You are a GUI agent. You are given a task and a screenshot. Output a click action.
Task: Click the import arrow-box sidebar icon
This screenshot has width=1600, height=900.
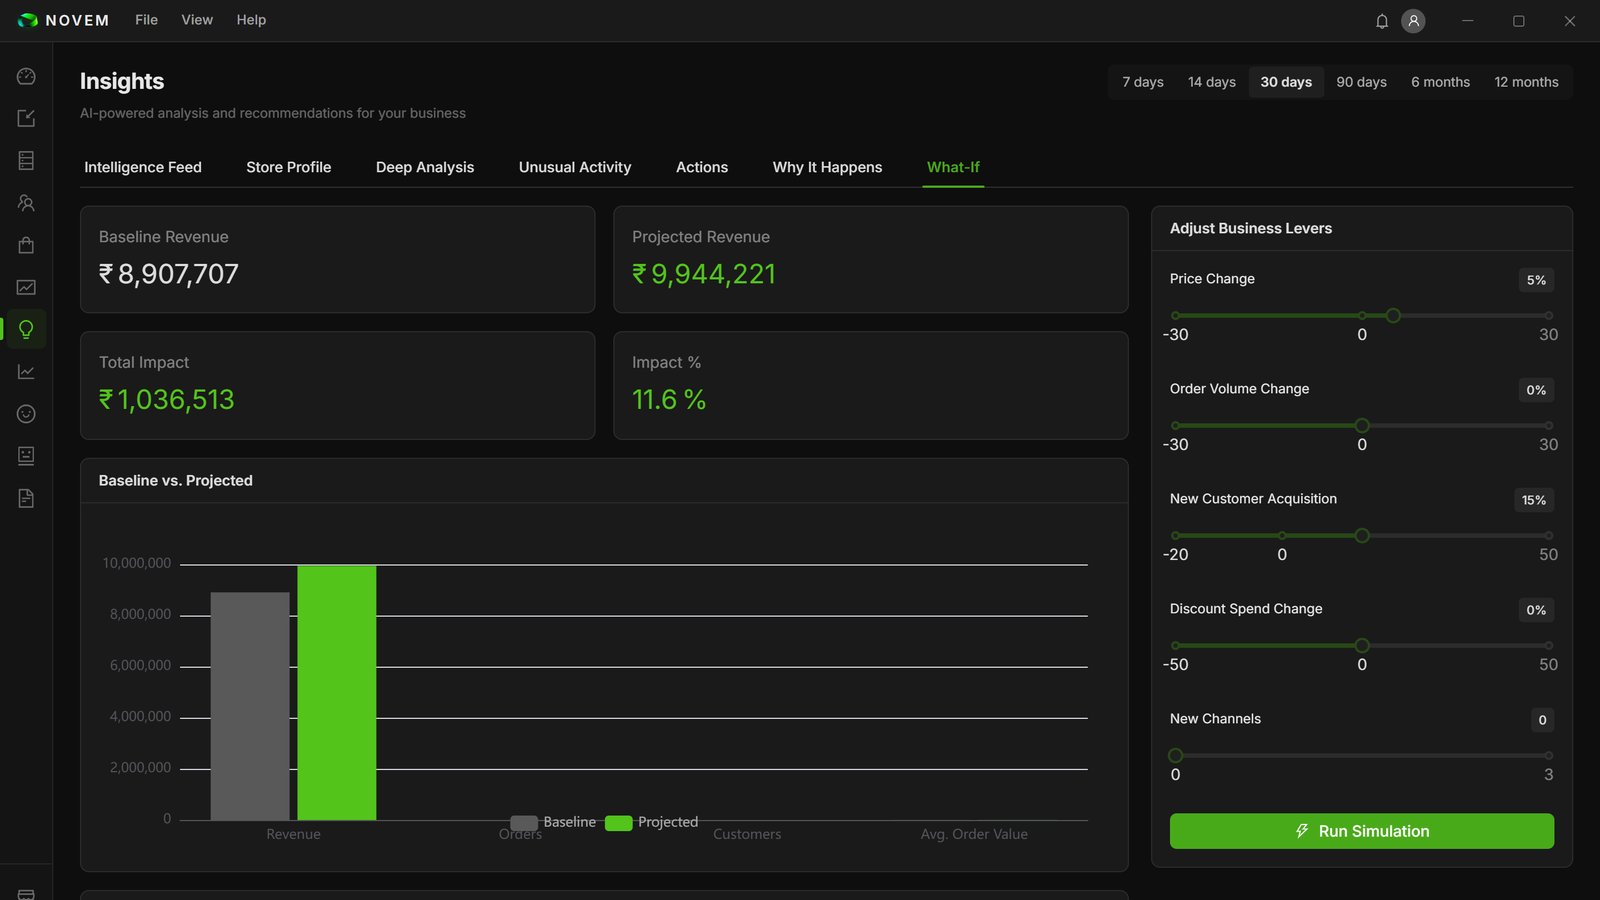point(26,118)
